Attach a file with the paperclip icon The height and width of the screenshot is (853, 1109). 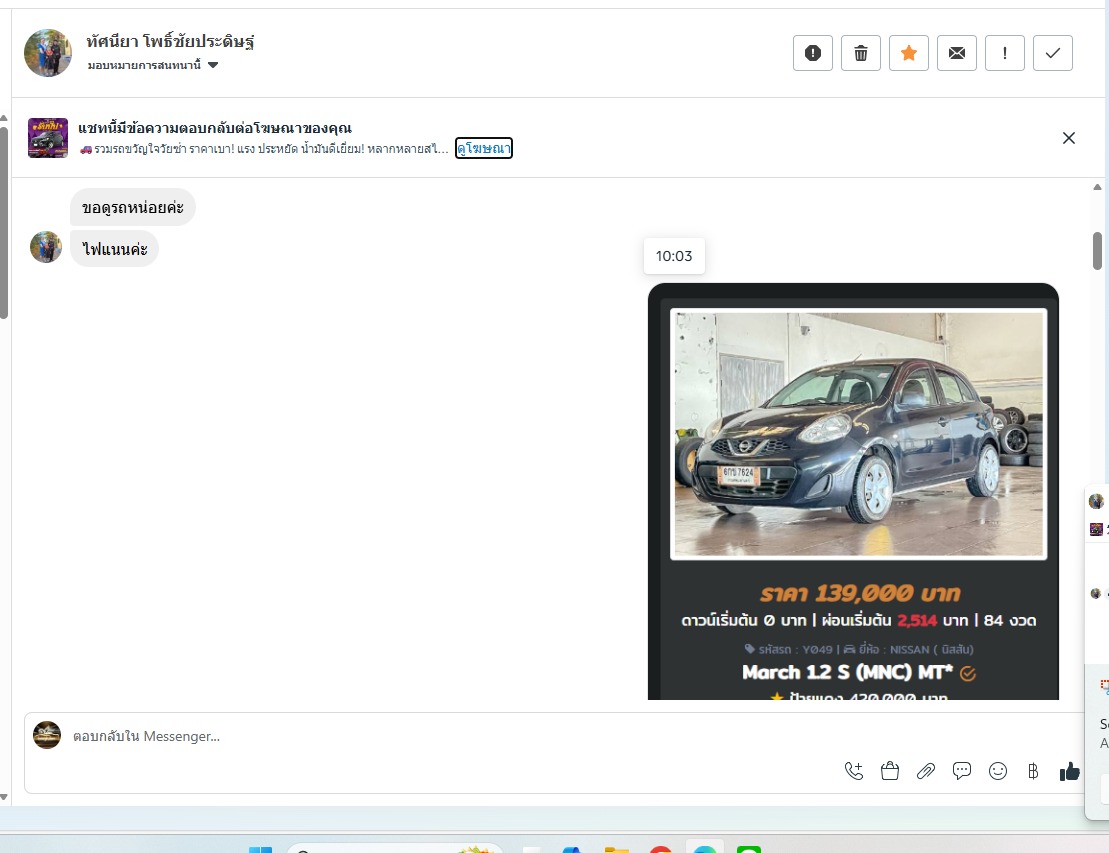[x=926, y=771]
